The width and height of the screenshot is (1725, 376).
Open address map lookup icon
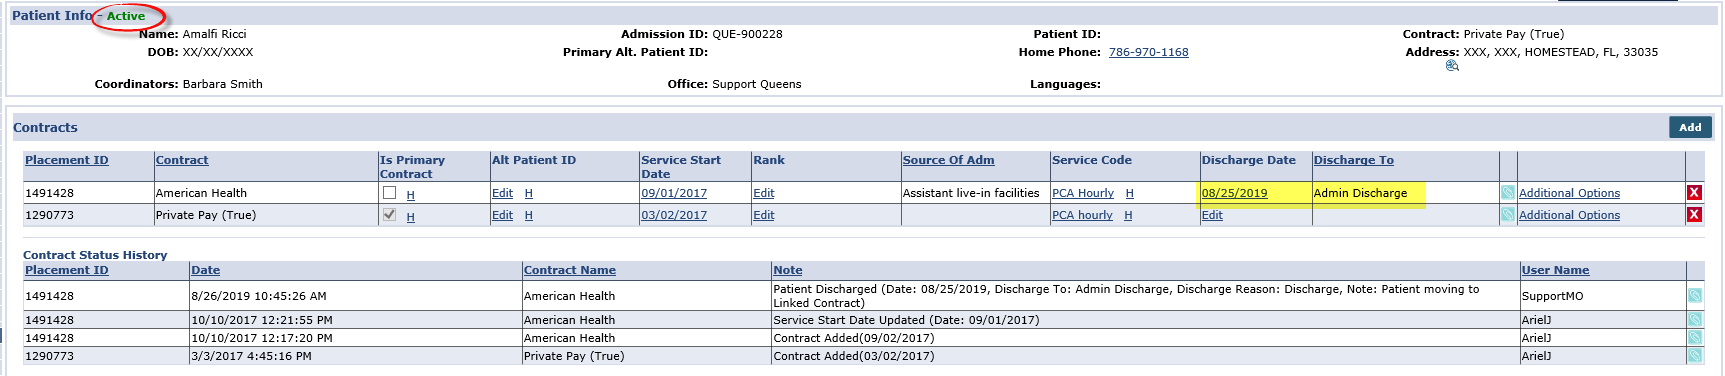pos(1452,66)
